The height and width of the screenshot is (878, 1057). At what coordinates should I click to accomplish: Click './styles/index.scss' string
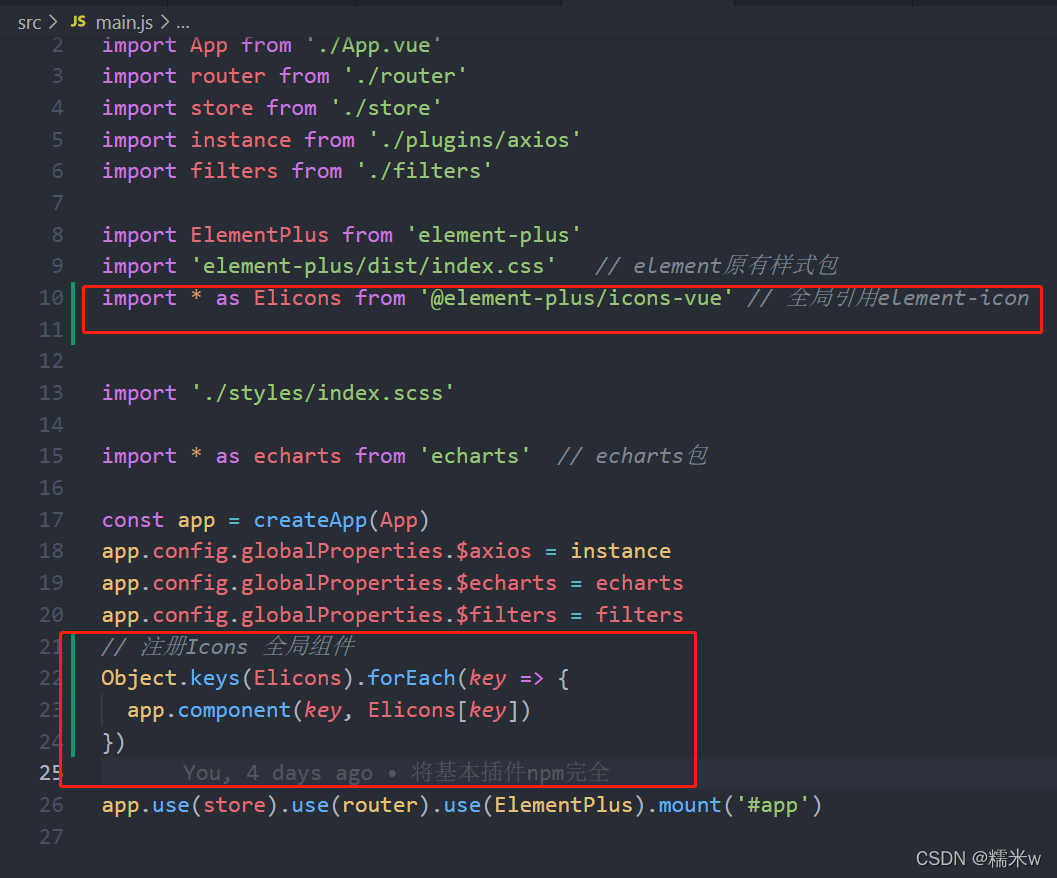click(323, 392)
